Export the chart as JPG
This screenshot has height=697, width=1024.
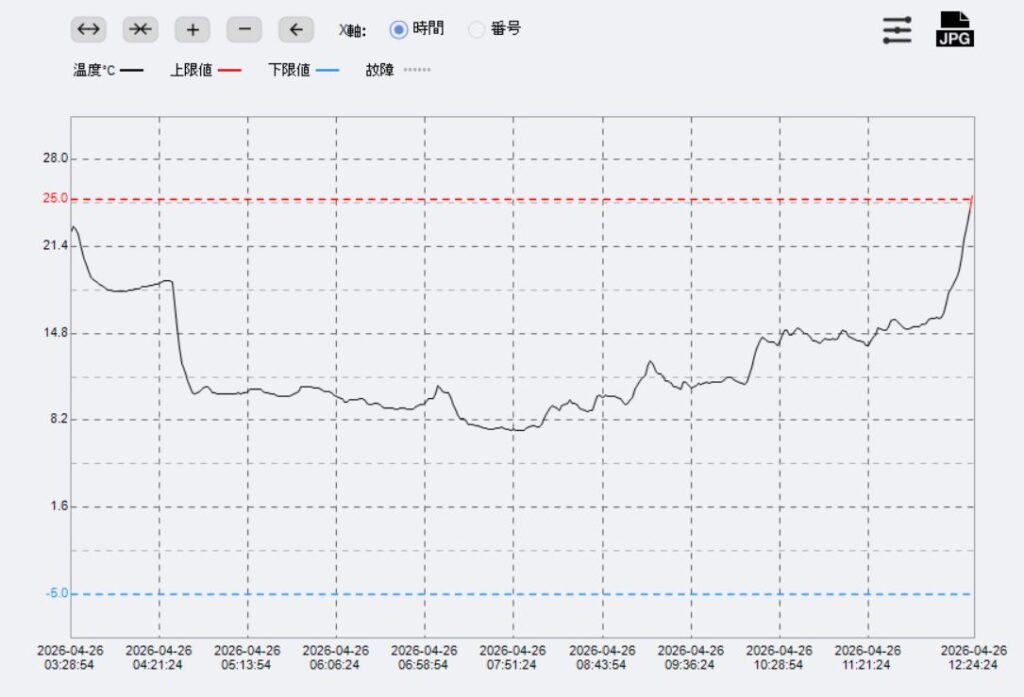pos(954,30)
